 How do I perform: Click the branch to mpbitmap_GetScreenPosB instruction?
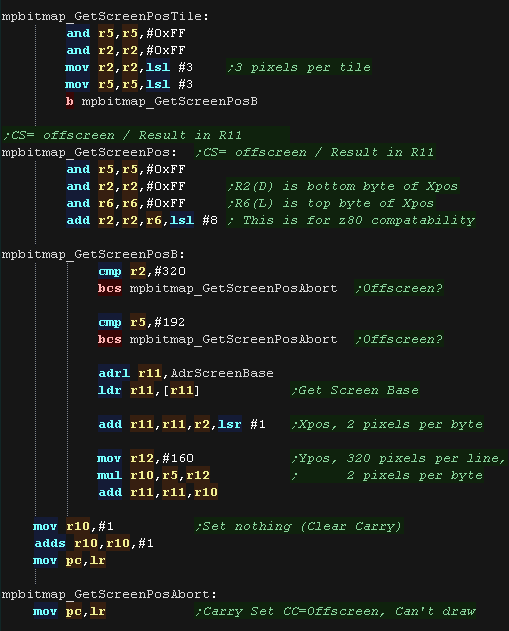[162, 101]
